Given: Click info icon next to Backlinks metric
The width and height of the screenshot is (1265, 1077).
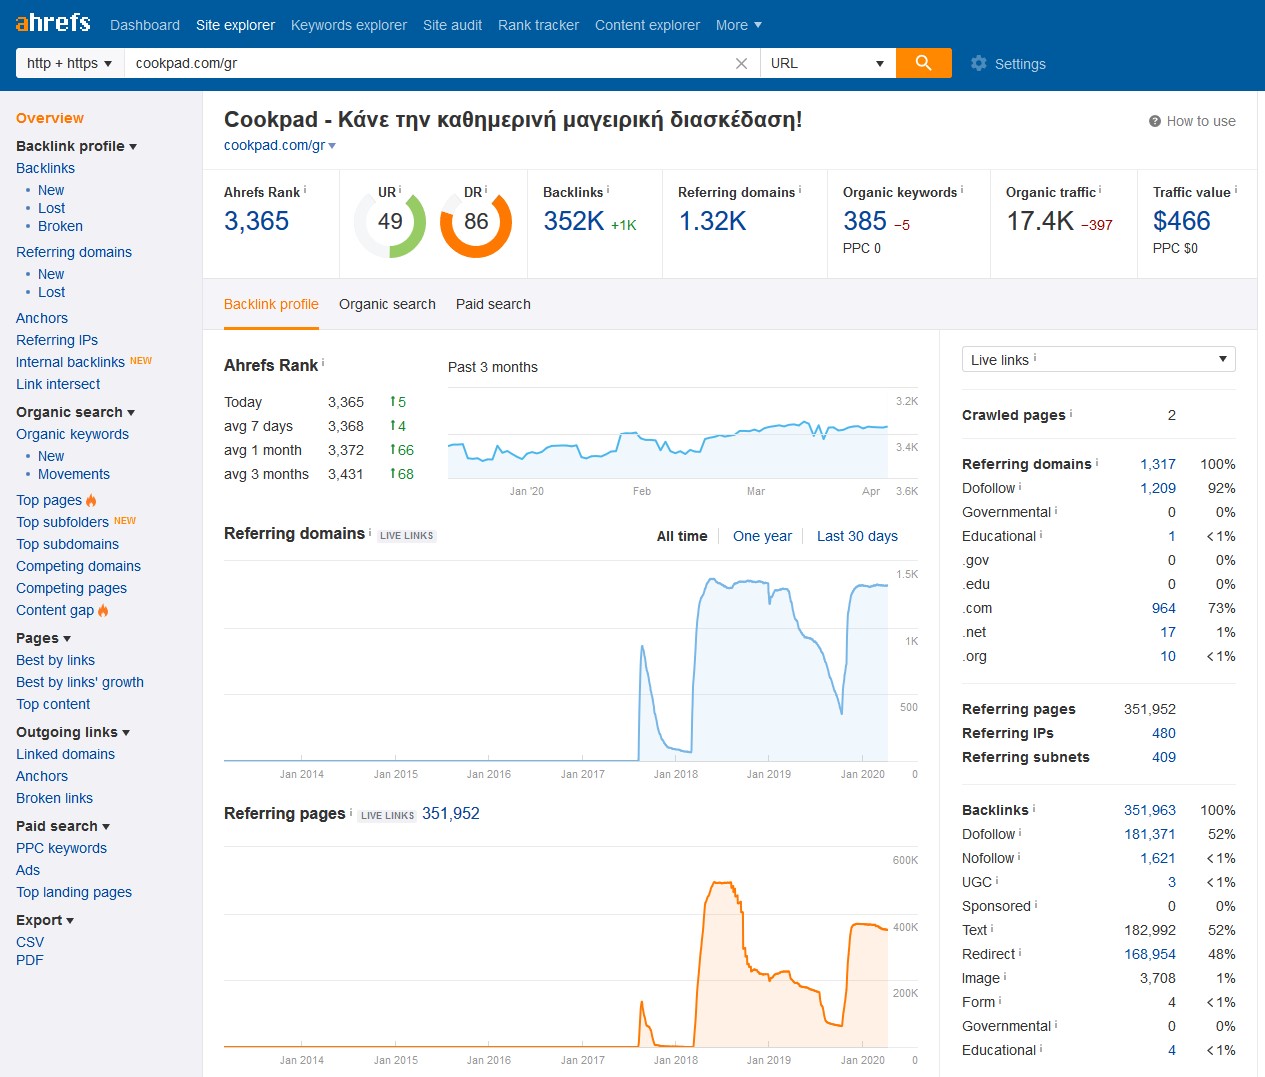Looking at the screenshot, I should (x=608, y=189).
